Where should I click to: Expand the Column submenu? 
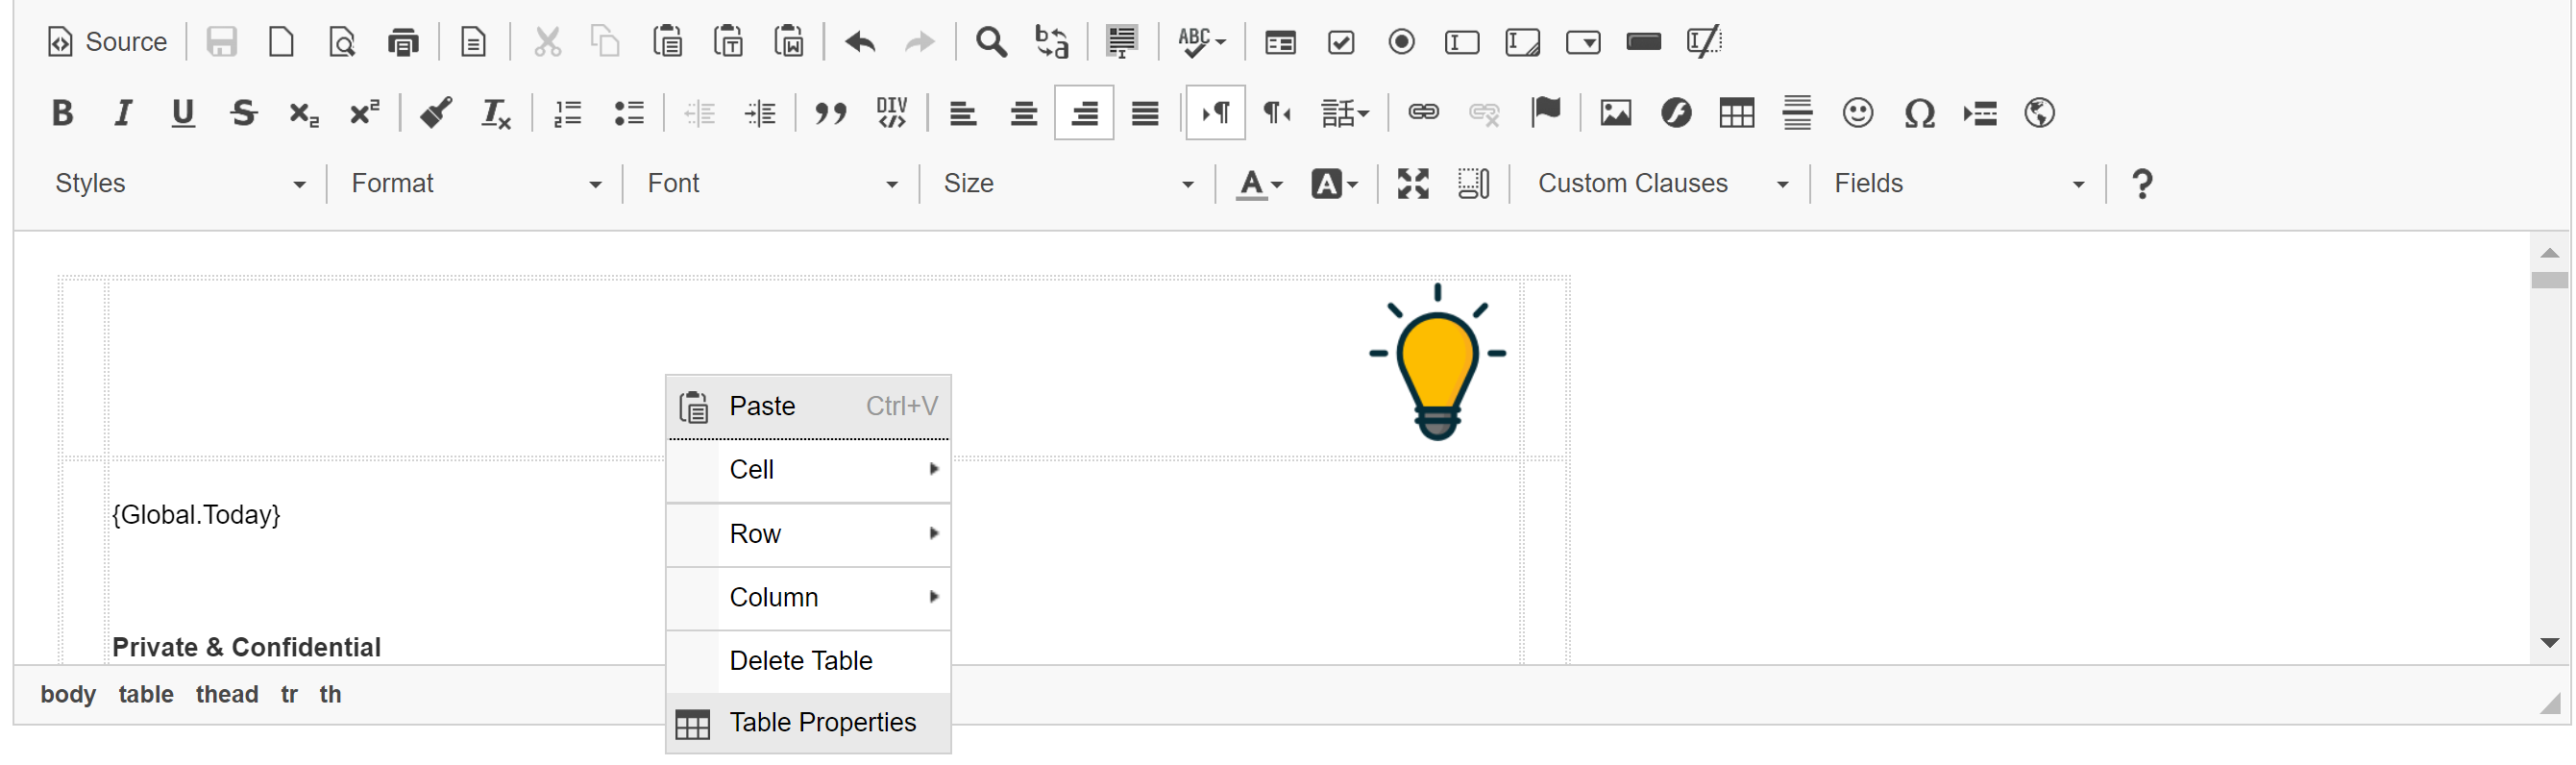[x=808, y=598]
